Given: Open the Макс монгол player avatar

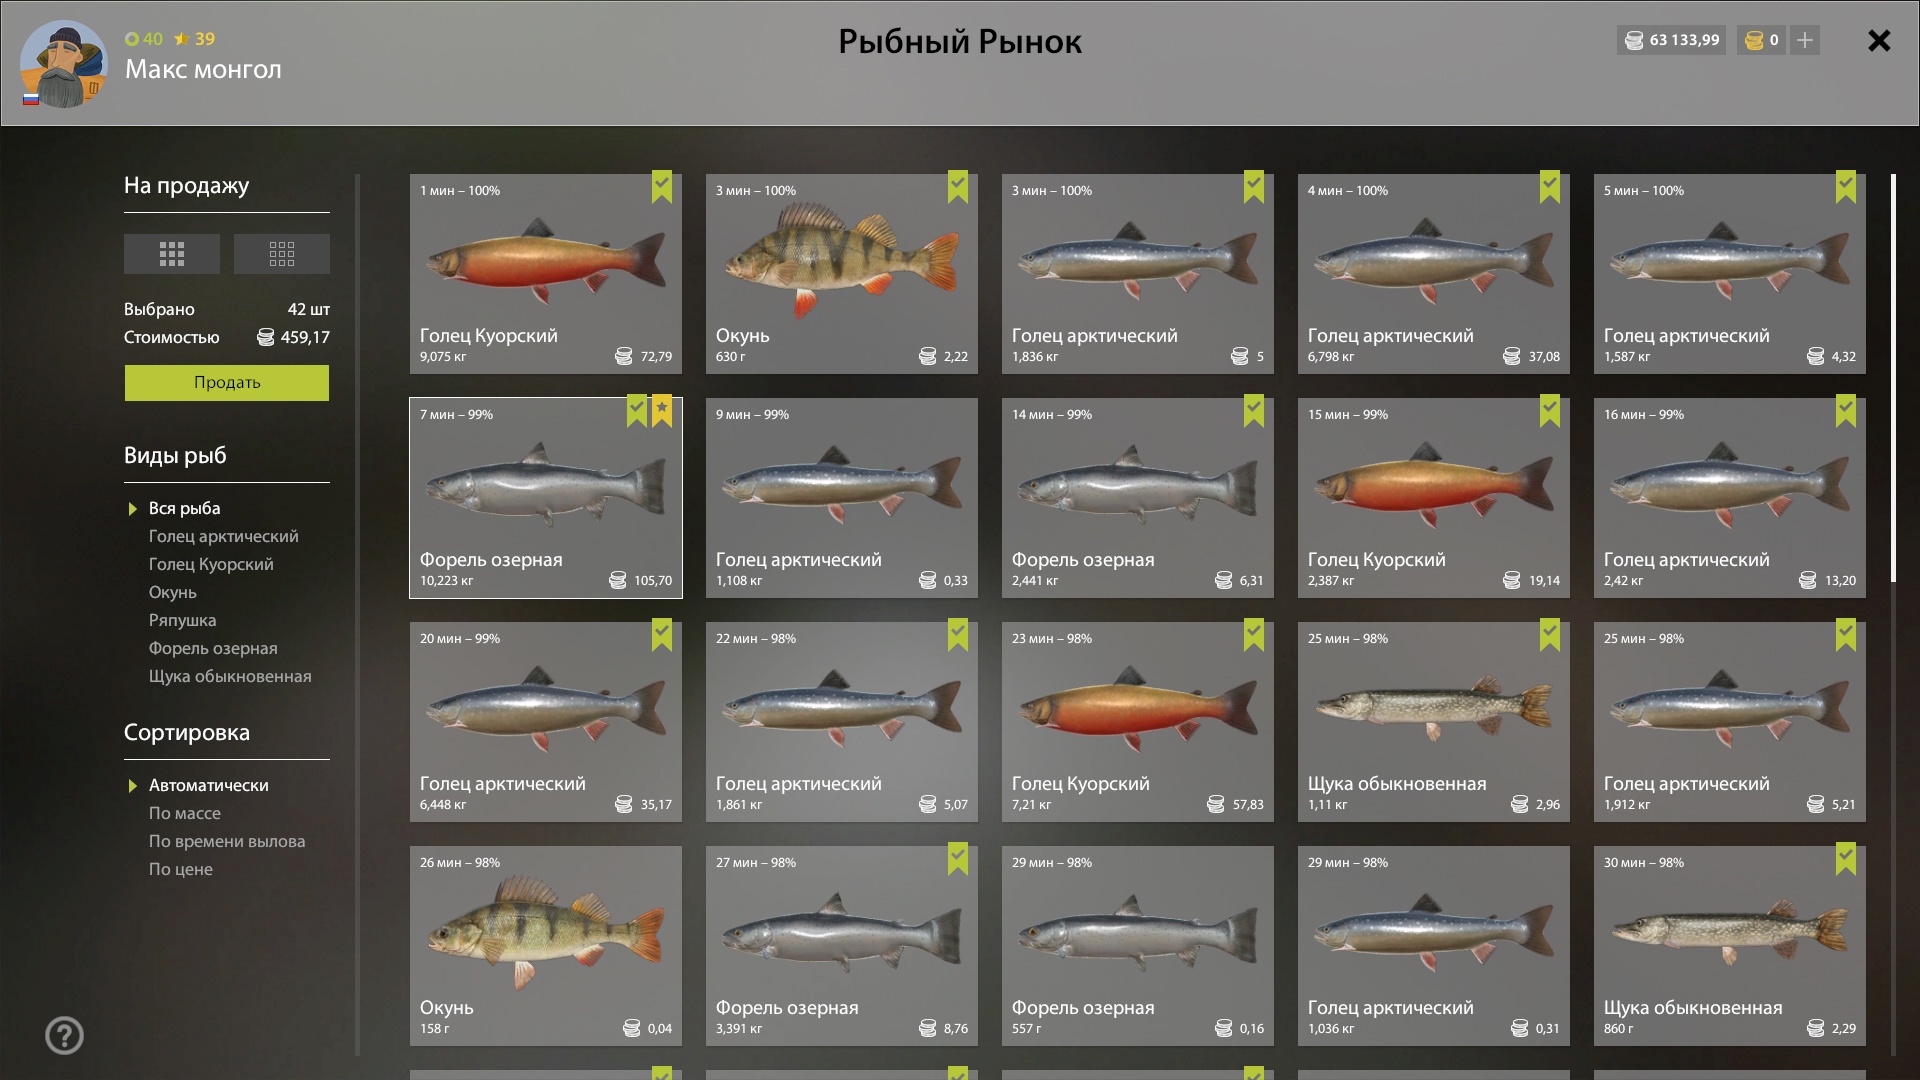Looking at the screenshot, I should click(64, 64).
